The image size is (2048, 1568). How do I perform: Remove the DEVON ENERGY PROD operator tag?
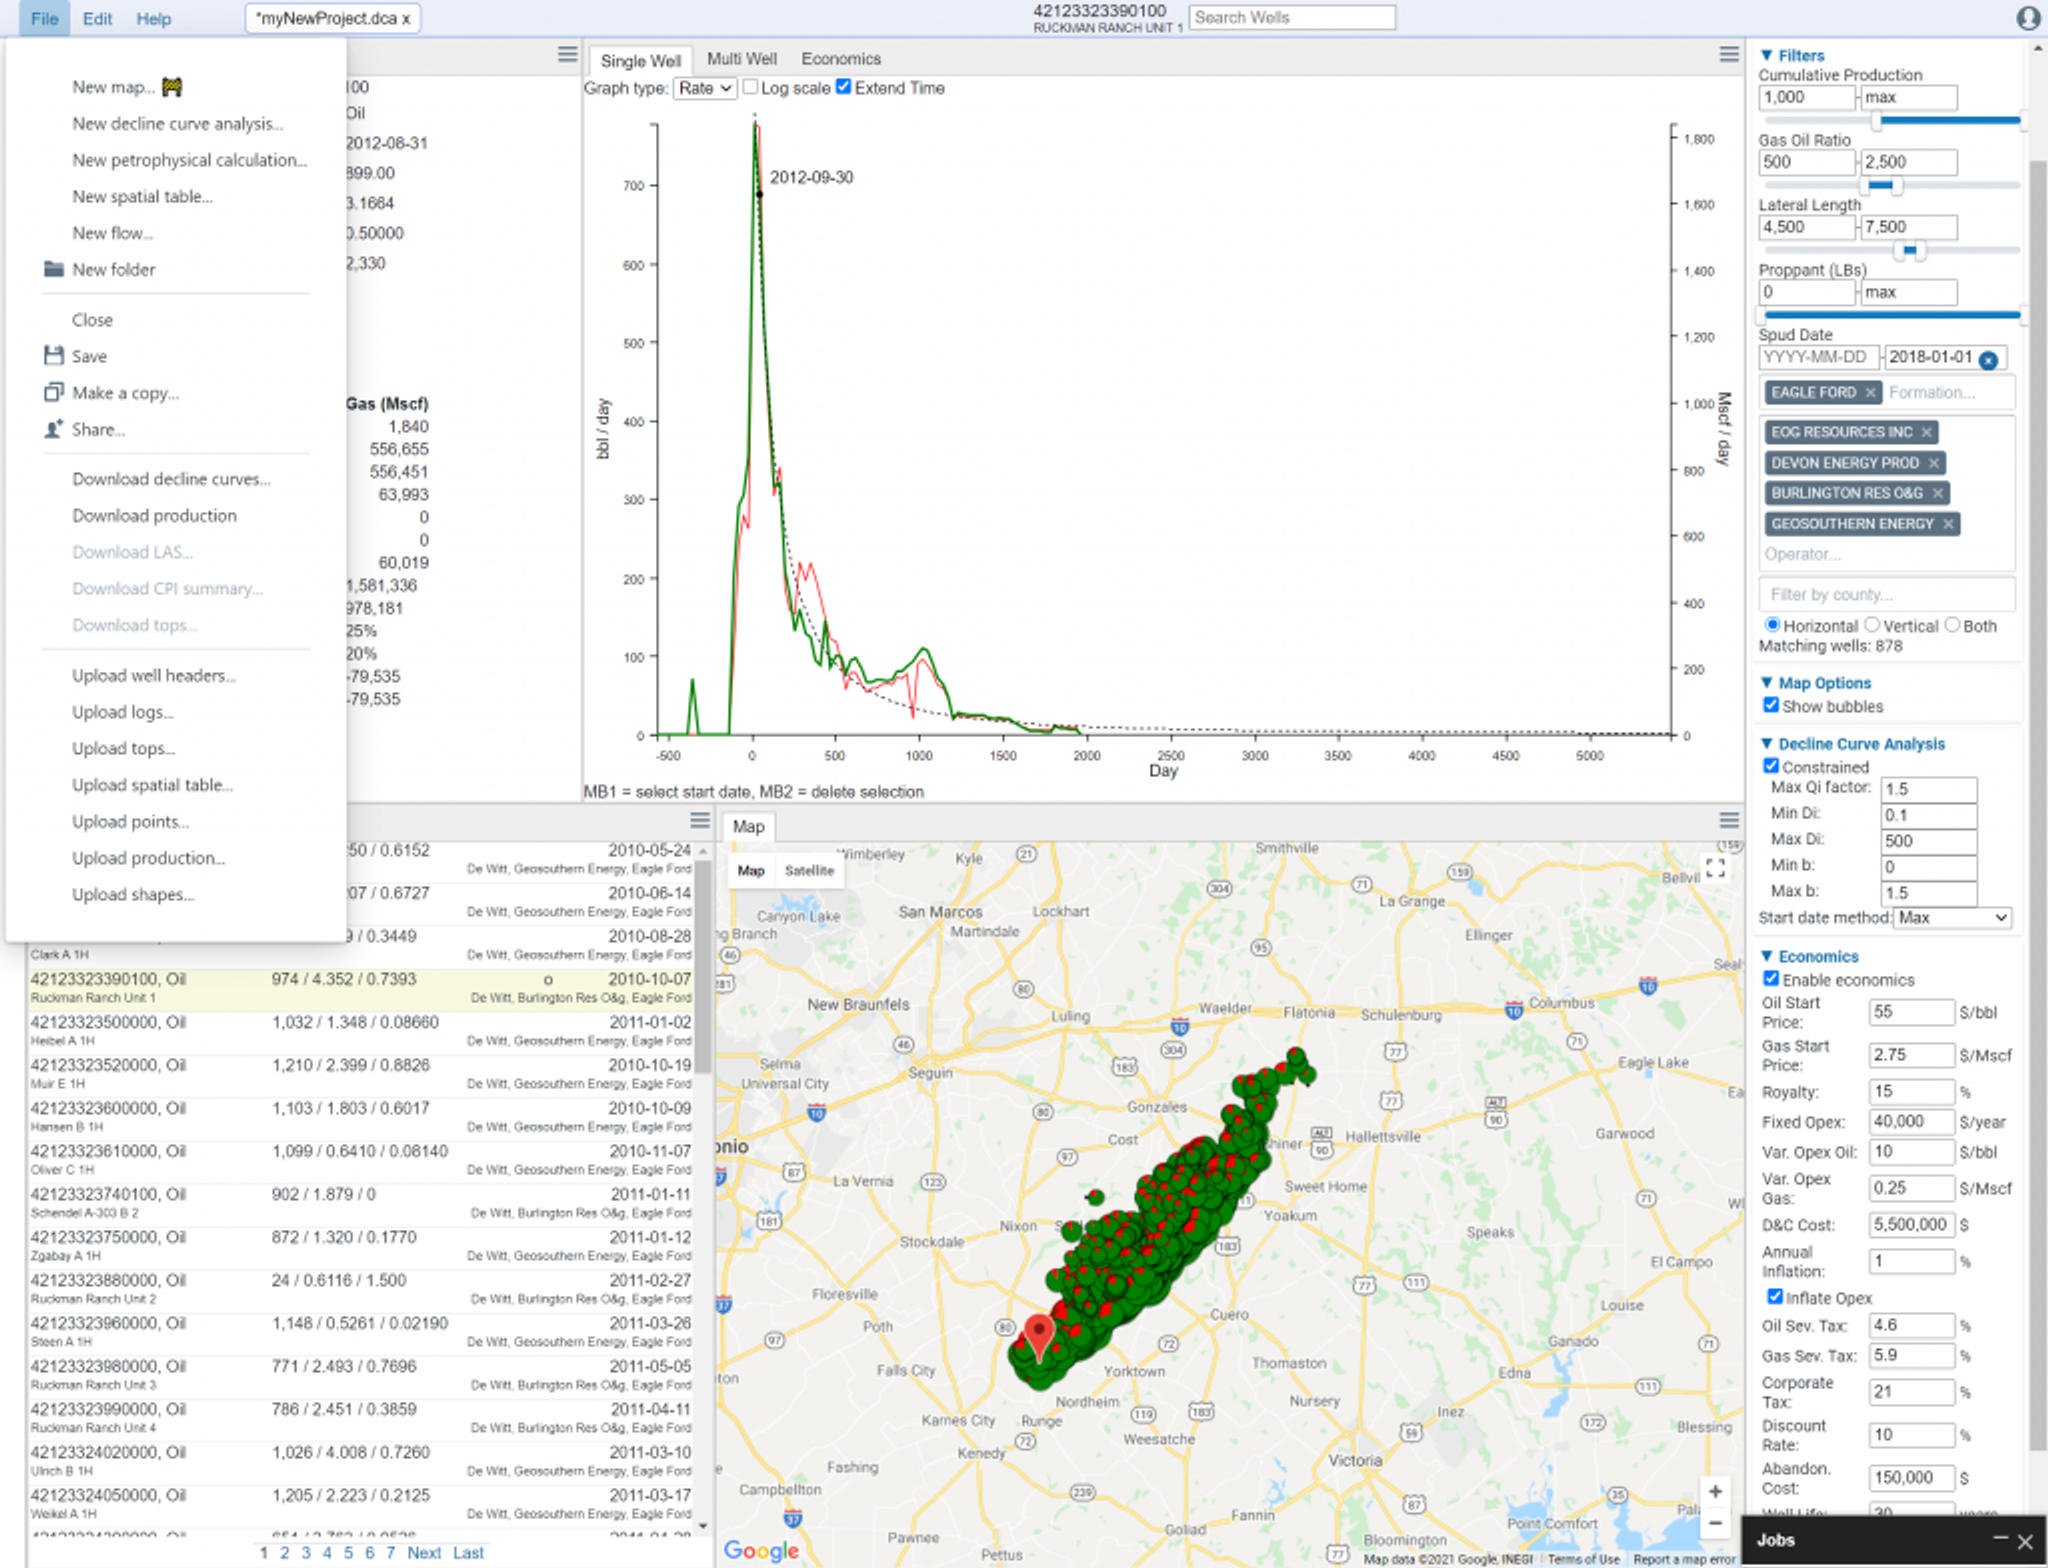pyautogui.click(x=1933, y=463)
